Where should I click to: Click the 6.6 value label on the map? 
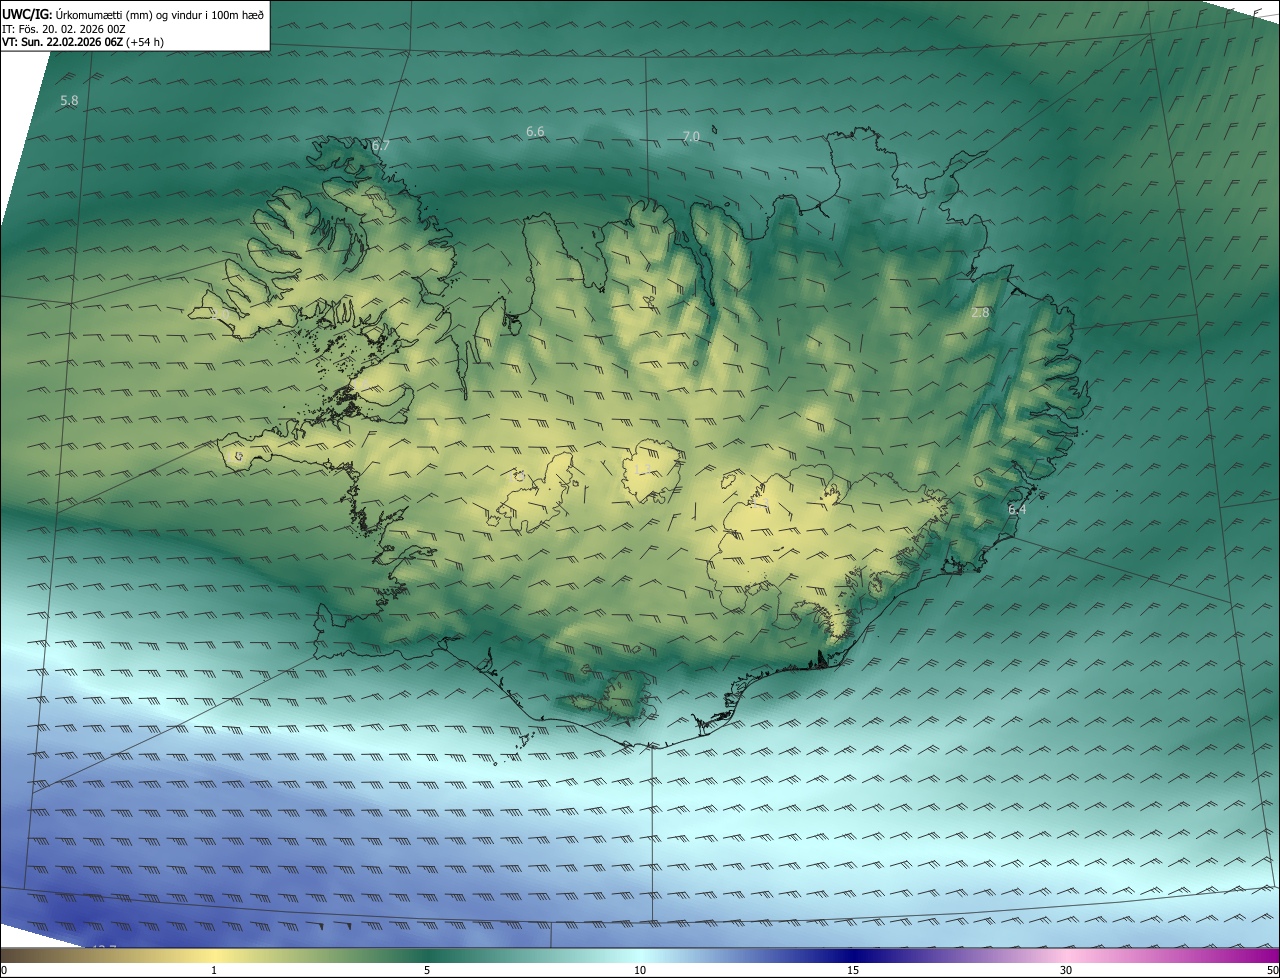(x=535, y=132)
